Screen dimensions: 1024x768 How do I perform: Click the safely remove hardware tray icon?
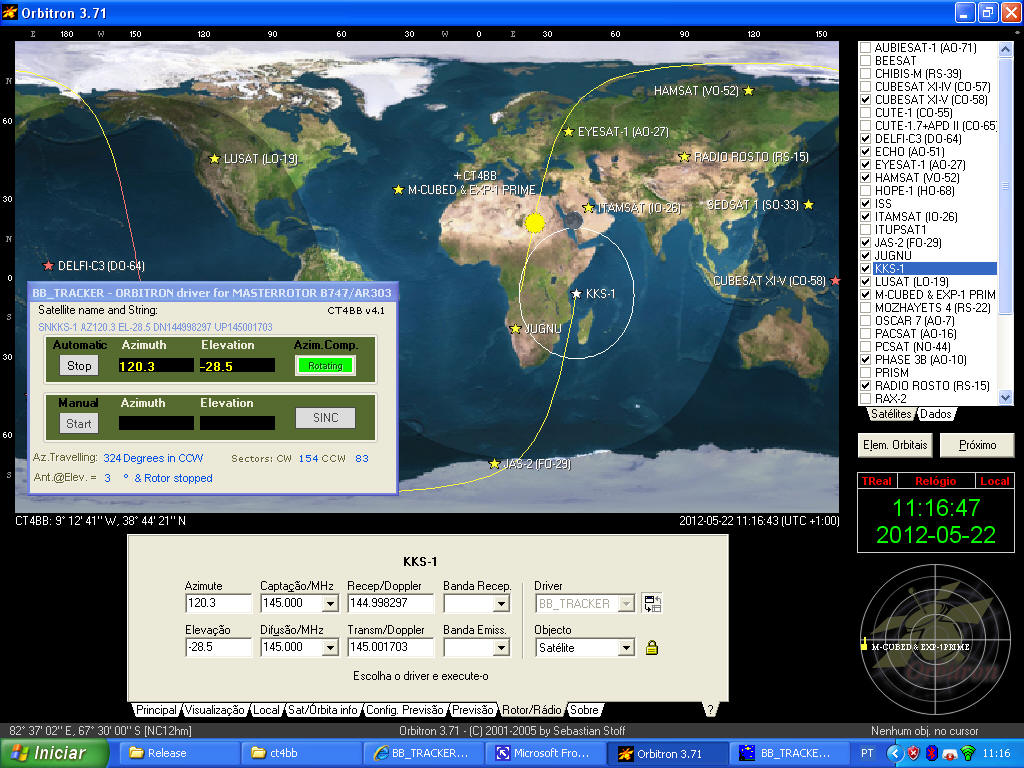click(x=950, y=754)
